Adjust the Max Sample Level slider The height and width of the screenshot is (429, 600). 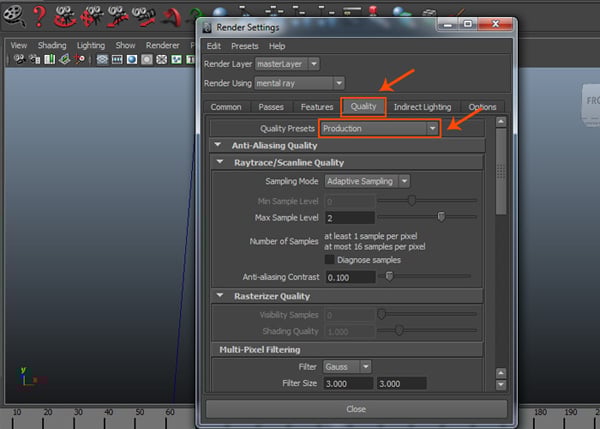(x=441, y=217)
